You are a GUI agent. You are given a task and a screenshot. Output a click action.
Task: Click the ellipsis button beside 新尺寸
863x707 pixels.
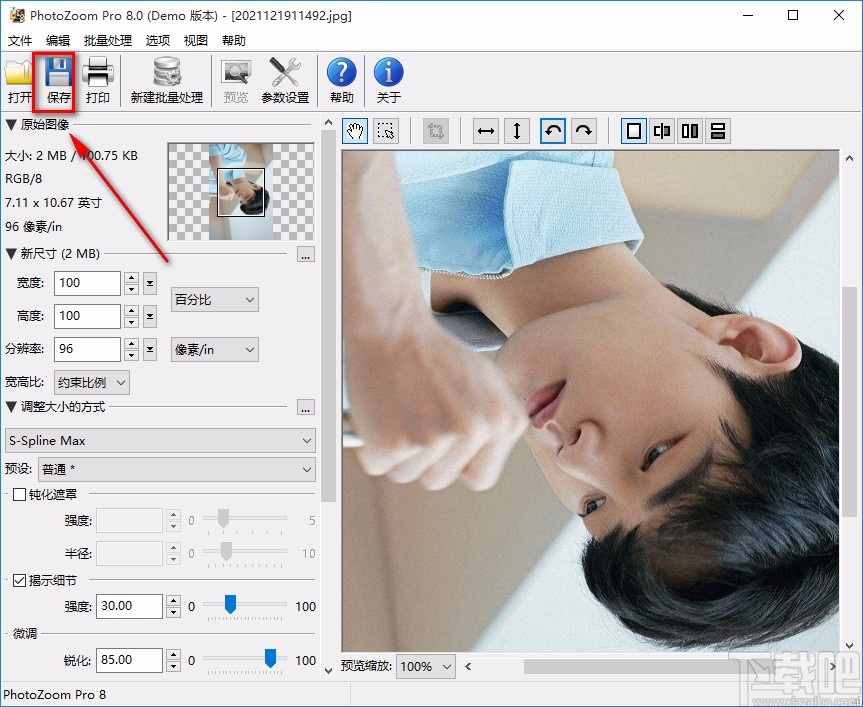306,255
